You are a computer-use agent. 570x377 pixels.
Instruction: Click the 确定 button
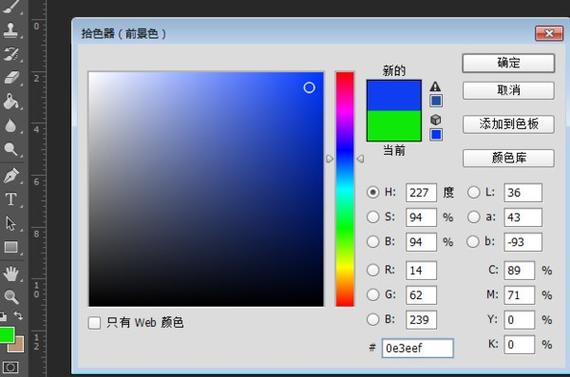point(508,63)
